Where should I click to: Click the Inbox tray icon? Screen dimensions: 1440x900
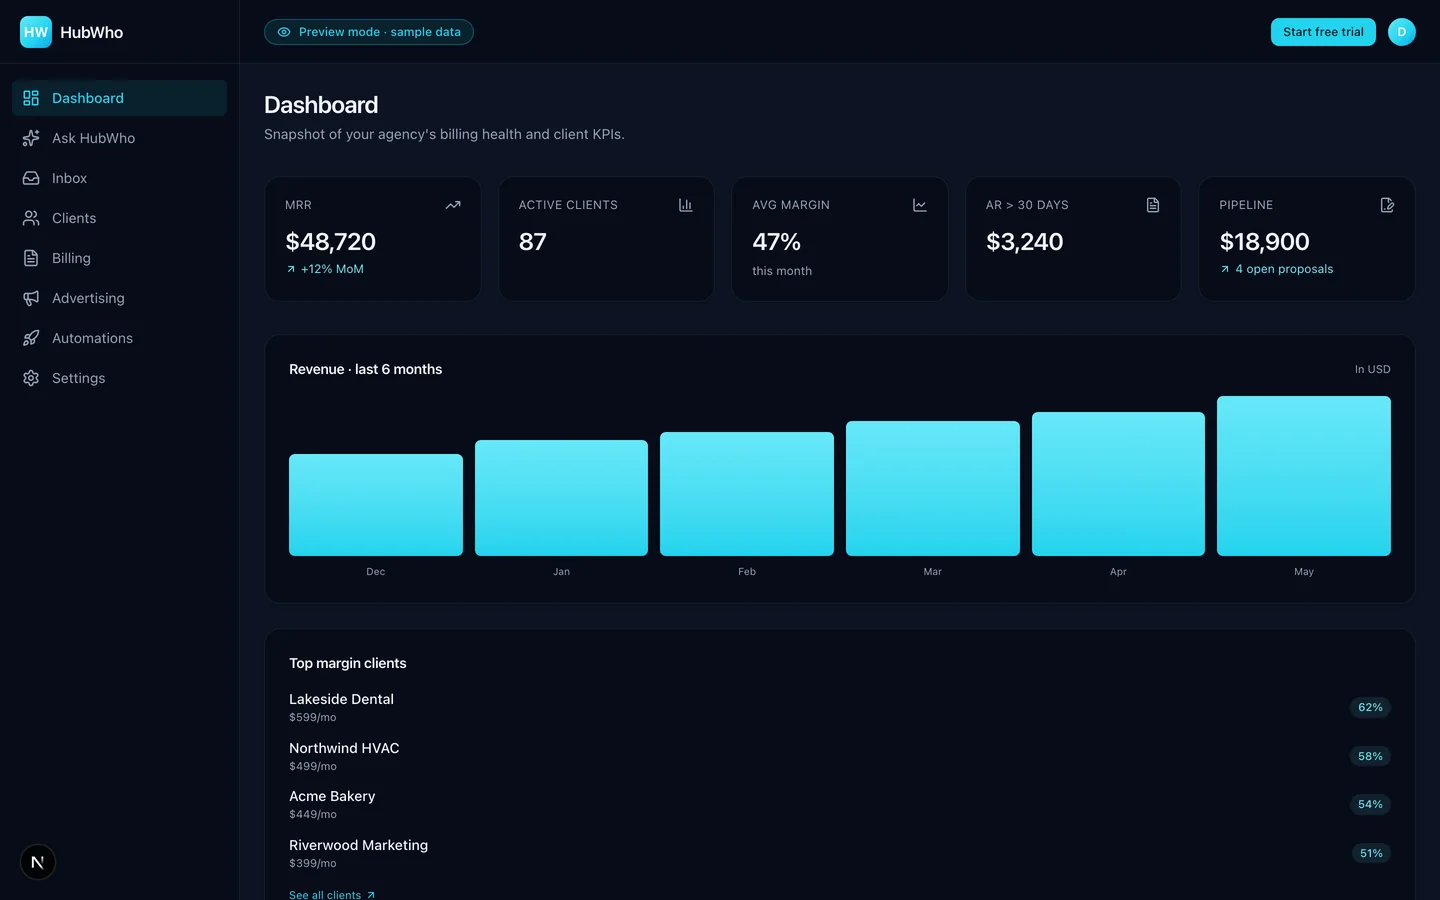click(x=31, y=178)
